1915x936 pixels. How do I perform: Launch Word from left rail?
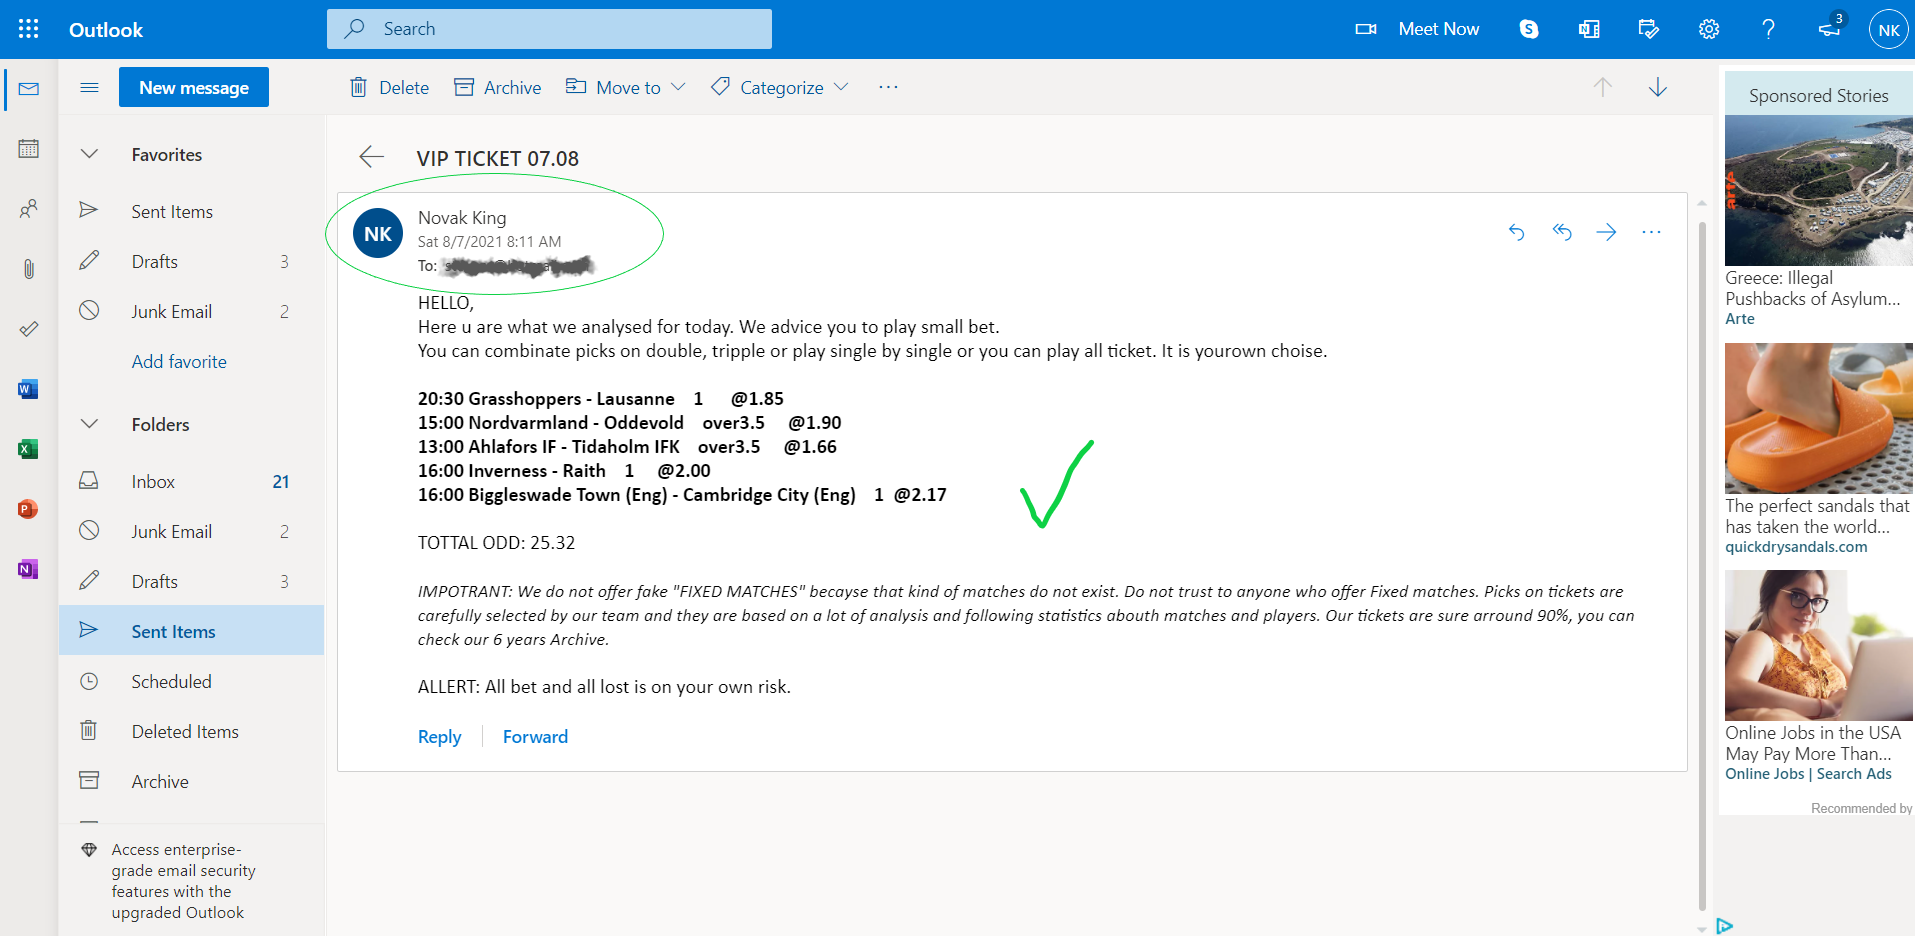coord(28,389)
